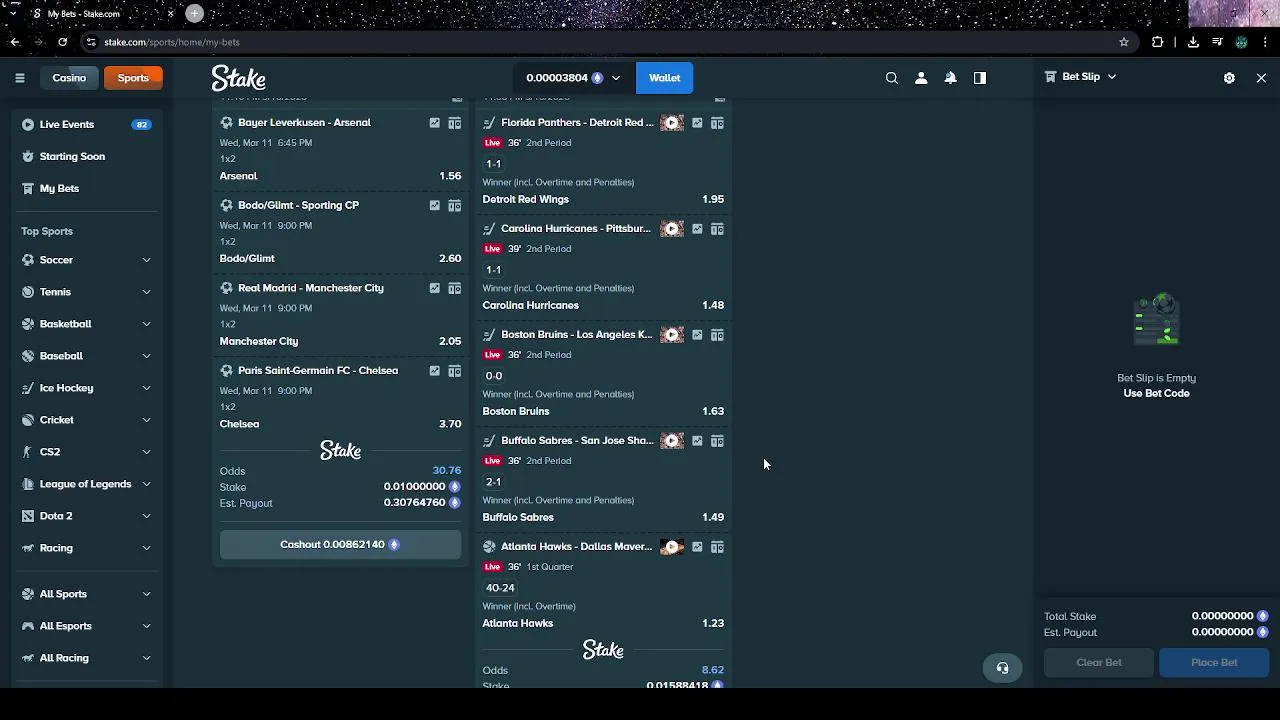Image resolution: width=1280 pixels, height=720 pixels.
Task: Open scoreboard icon for Carolina Hurricanes match
Action: (x=717, y=229)
